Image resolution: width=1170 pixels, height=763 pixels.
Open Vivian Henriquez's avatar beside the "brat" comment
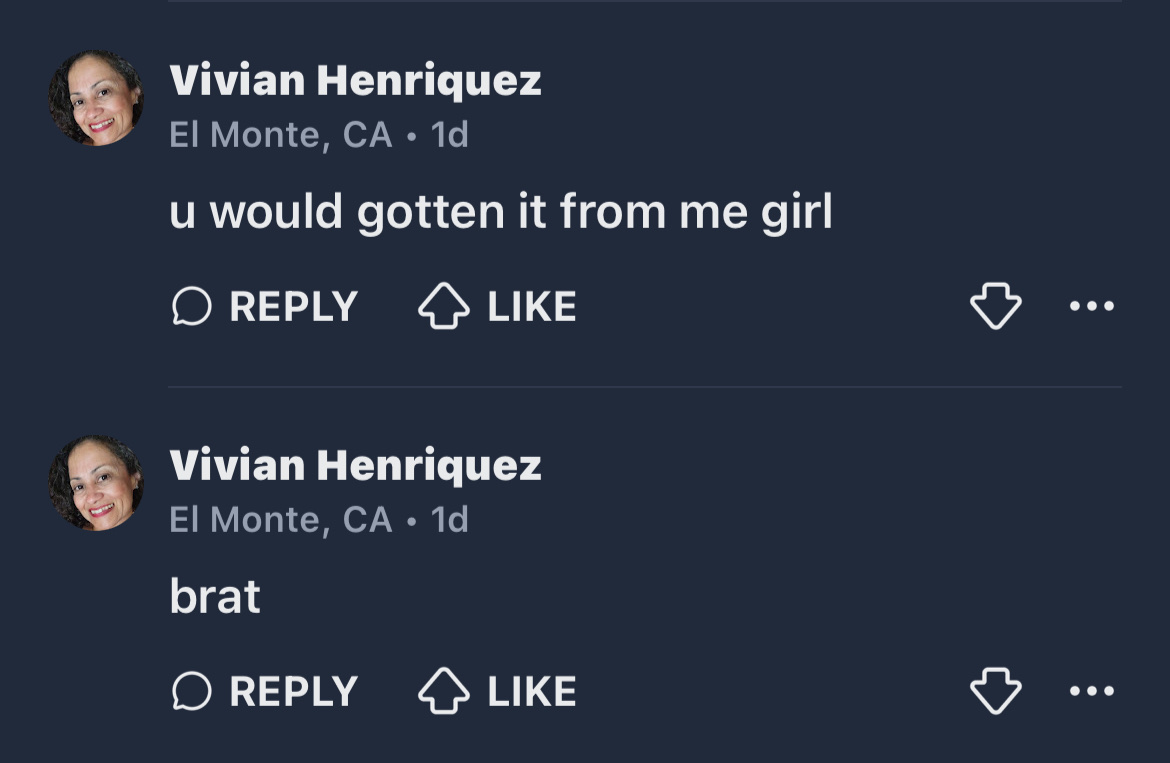(96, 483)
